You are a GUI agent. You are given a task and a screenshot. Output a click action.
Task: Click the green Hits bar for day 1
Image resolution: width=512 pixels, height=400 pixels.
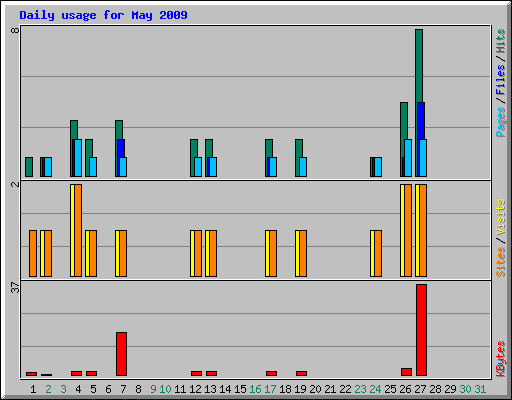point(29,167)
